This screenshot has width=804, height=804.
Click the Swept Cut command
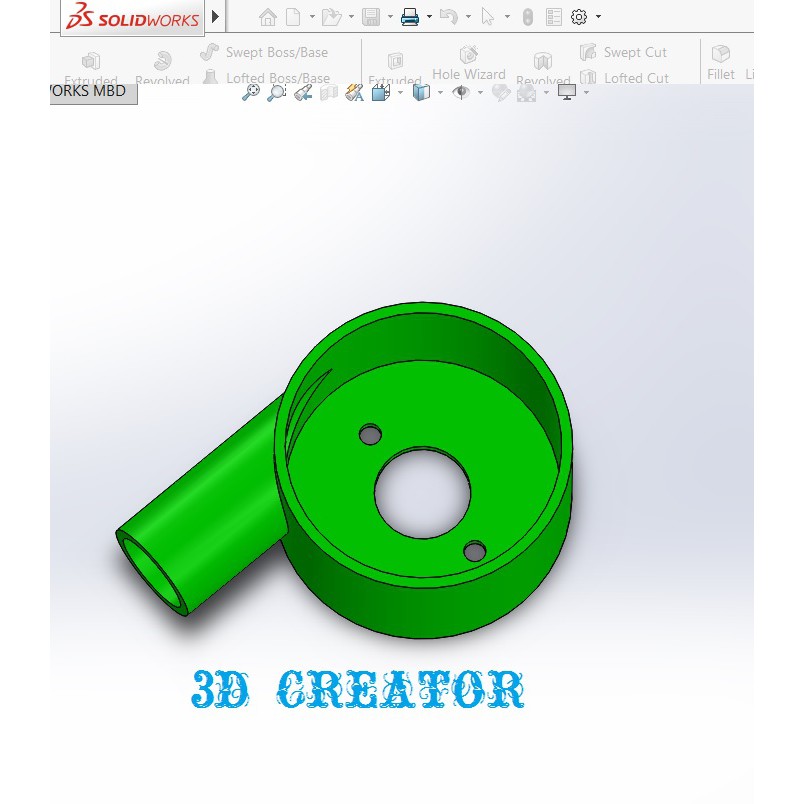(624, 52)
